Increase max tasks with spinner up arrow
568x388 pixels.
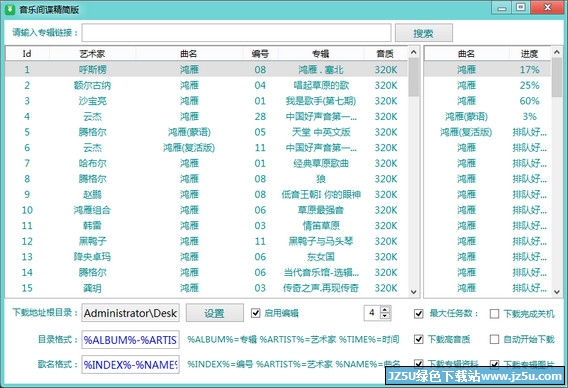click(385, 309)
